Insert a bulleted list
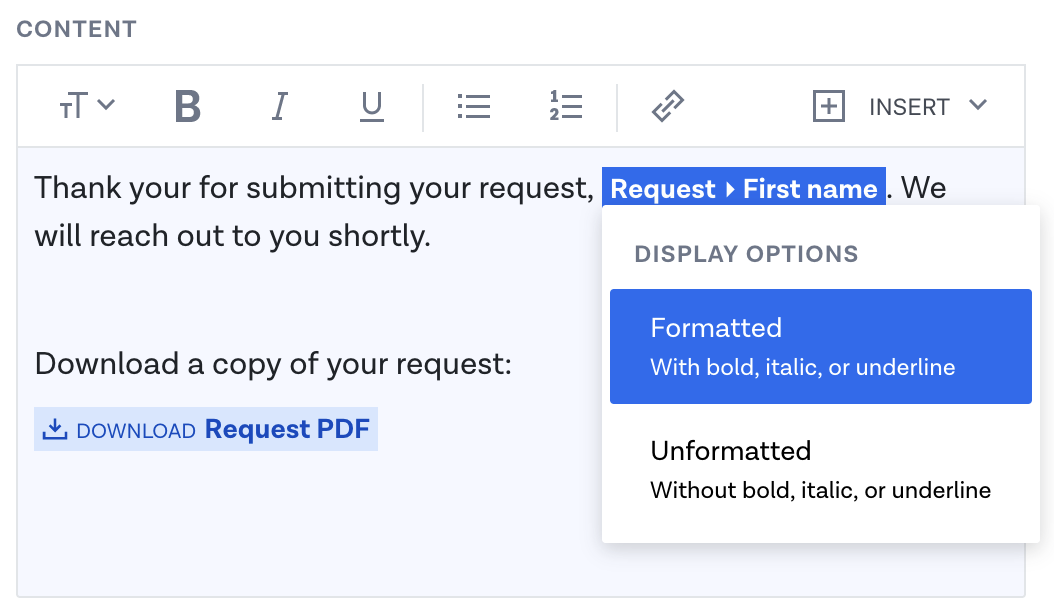The height and width of the screenshot is (612, 1054). click(x=473, y=106)
